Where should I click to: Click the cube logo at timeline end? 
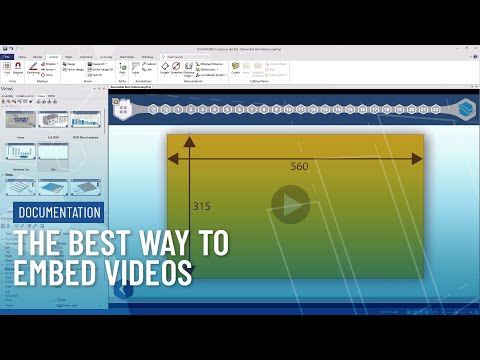pyautogui.click(x=466, y=109)
